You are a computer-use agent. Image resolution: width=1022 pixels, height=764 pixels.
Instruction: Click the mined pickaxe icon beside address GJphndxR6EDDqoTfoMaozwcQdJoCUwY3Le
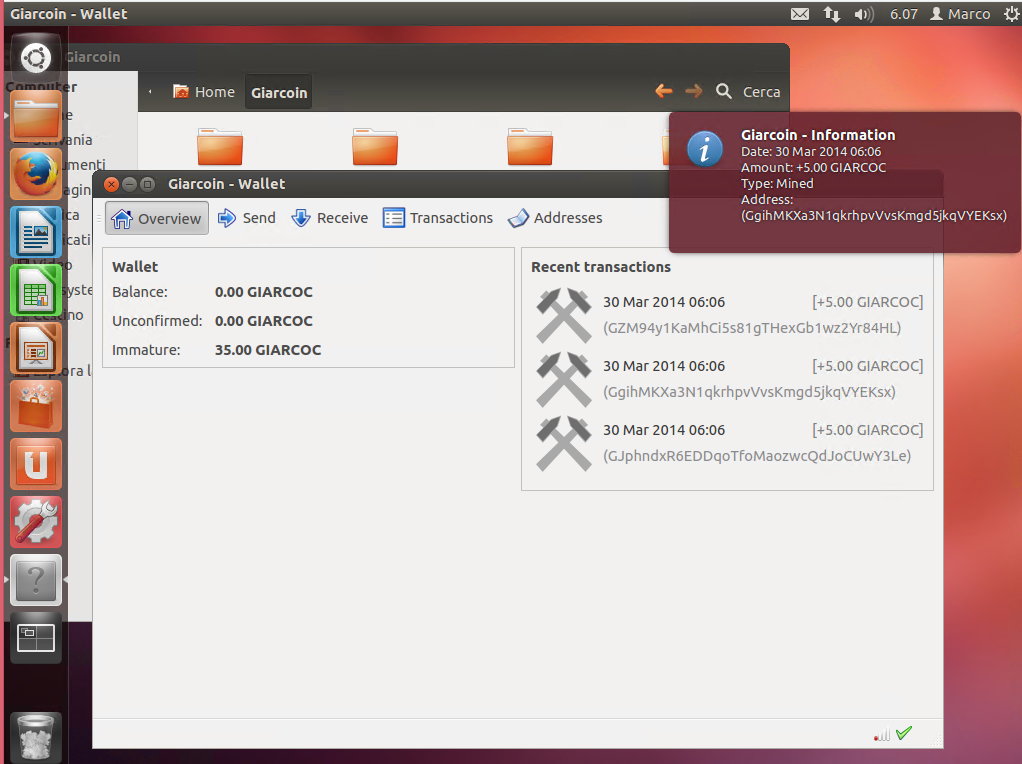[x=564, y=443]
